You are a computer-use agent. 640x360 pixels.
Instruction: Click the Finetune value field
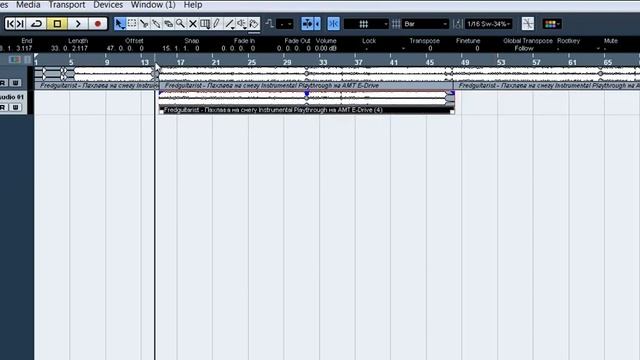tap(477, 48)
